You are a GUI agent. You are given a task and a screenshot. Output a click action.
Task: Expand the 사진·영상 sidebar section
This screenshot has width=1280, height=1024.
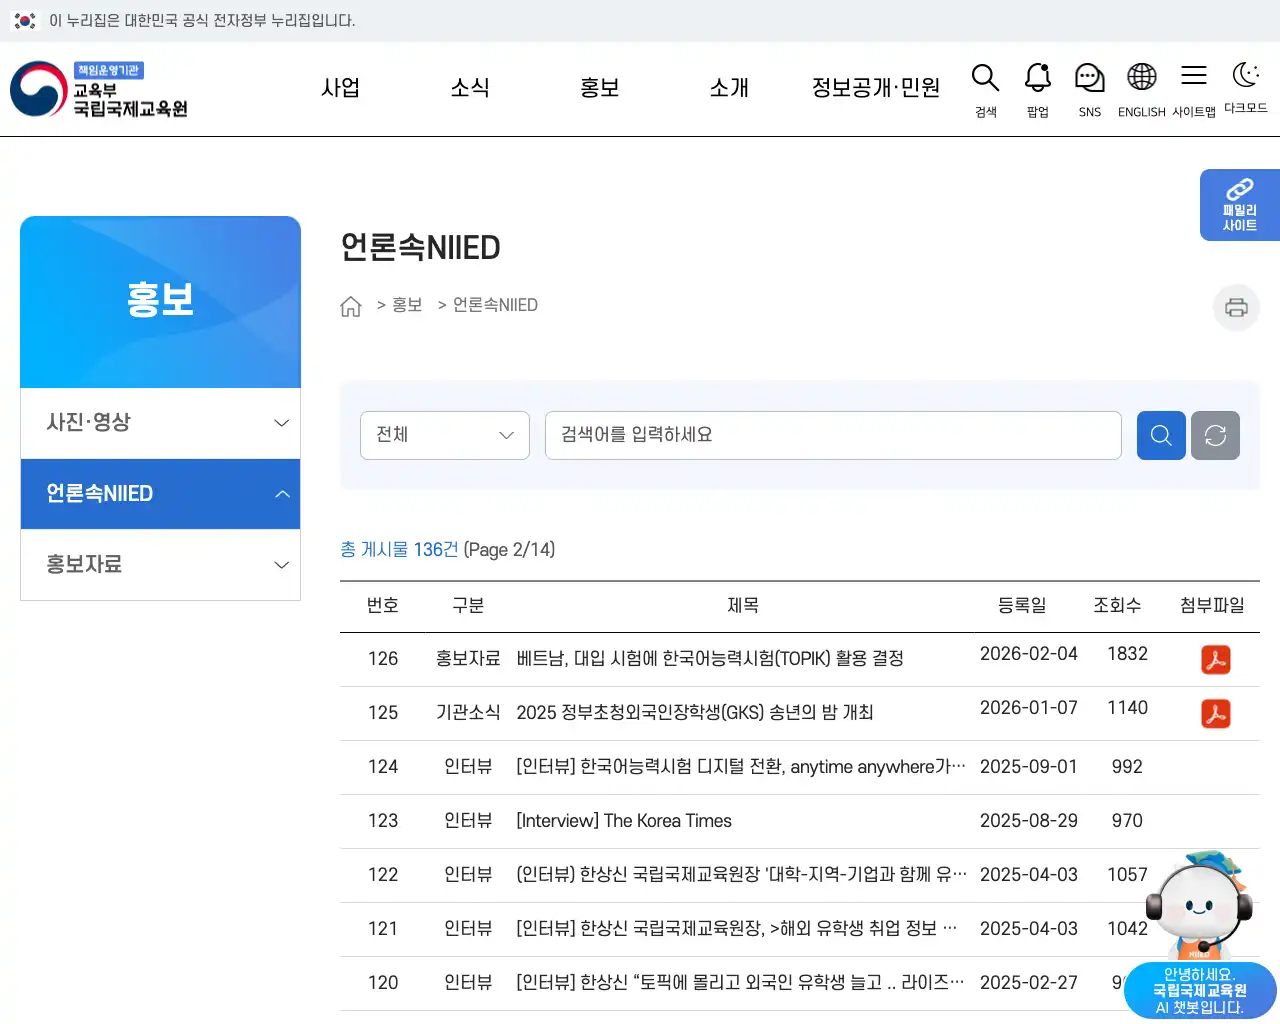160,423
